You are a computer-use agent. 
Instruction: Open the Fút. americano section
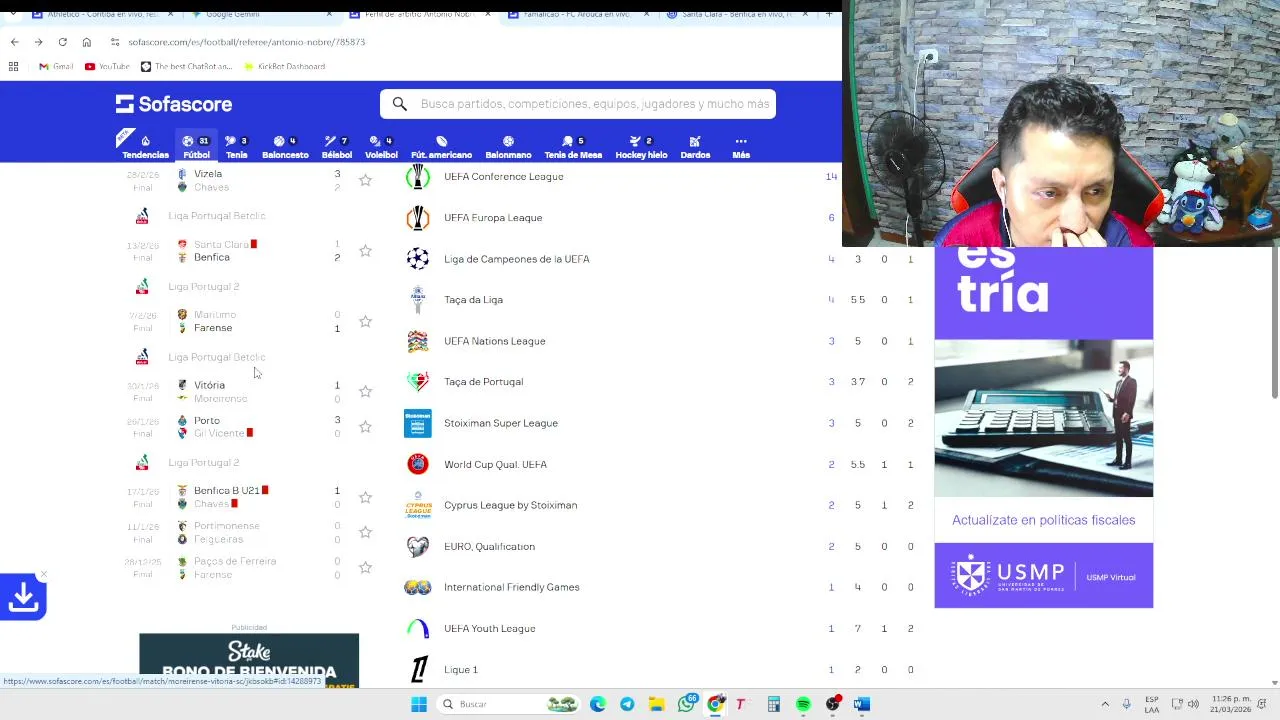click(441, 147)
